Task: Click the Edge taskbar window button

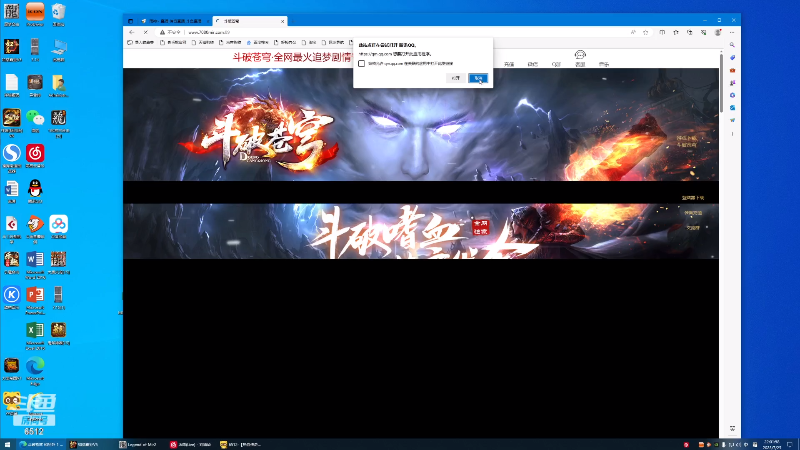Action: (x=41, y=444)
